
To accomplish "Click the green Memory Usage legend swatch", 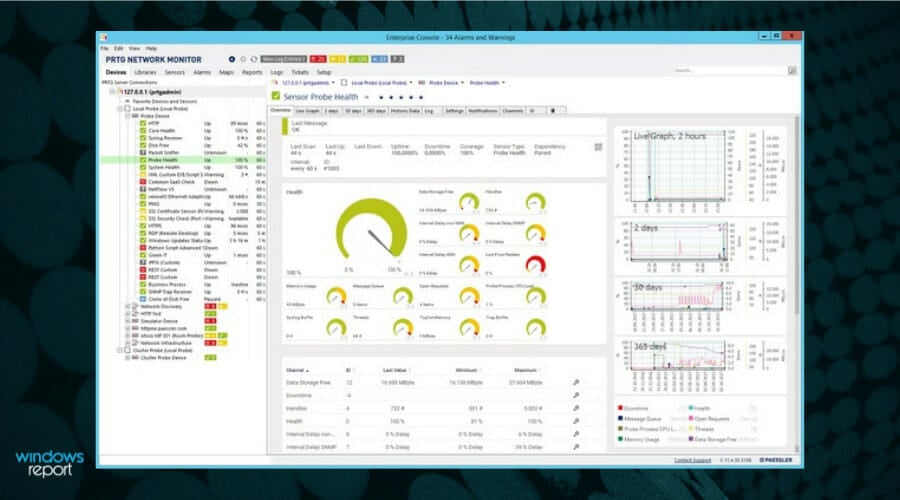I will tap(620, 439).
